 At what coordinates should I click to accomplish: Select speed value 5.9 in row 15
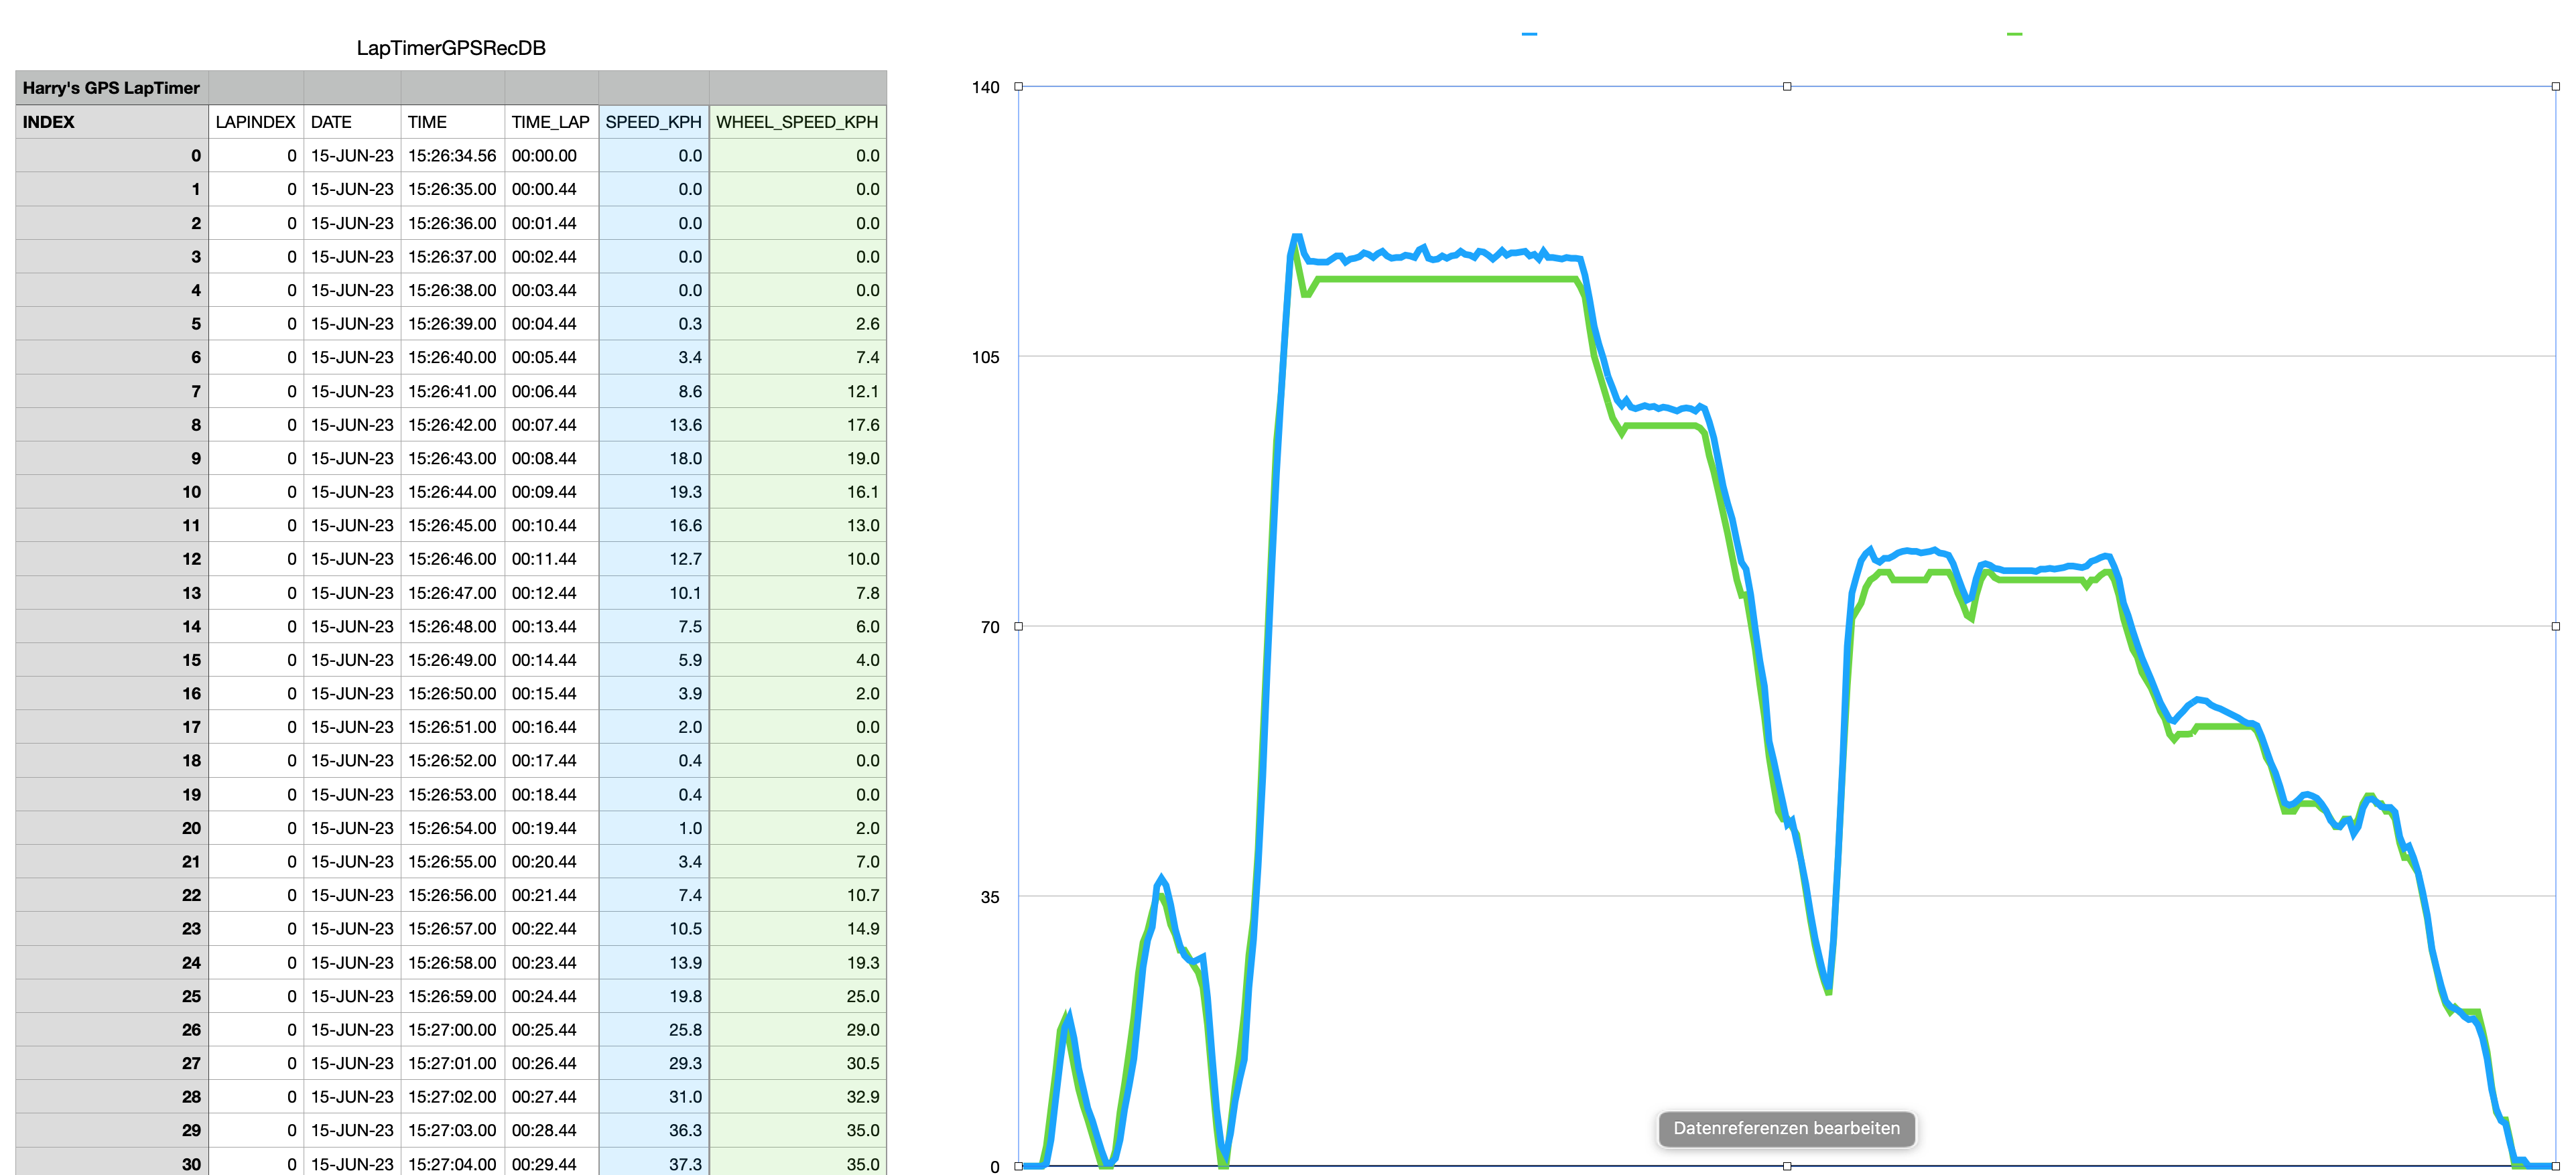(x=654, y=660)
